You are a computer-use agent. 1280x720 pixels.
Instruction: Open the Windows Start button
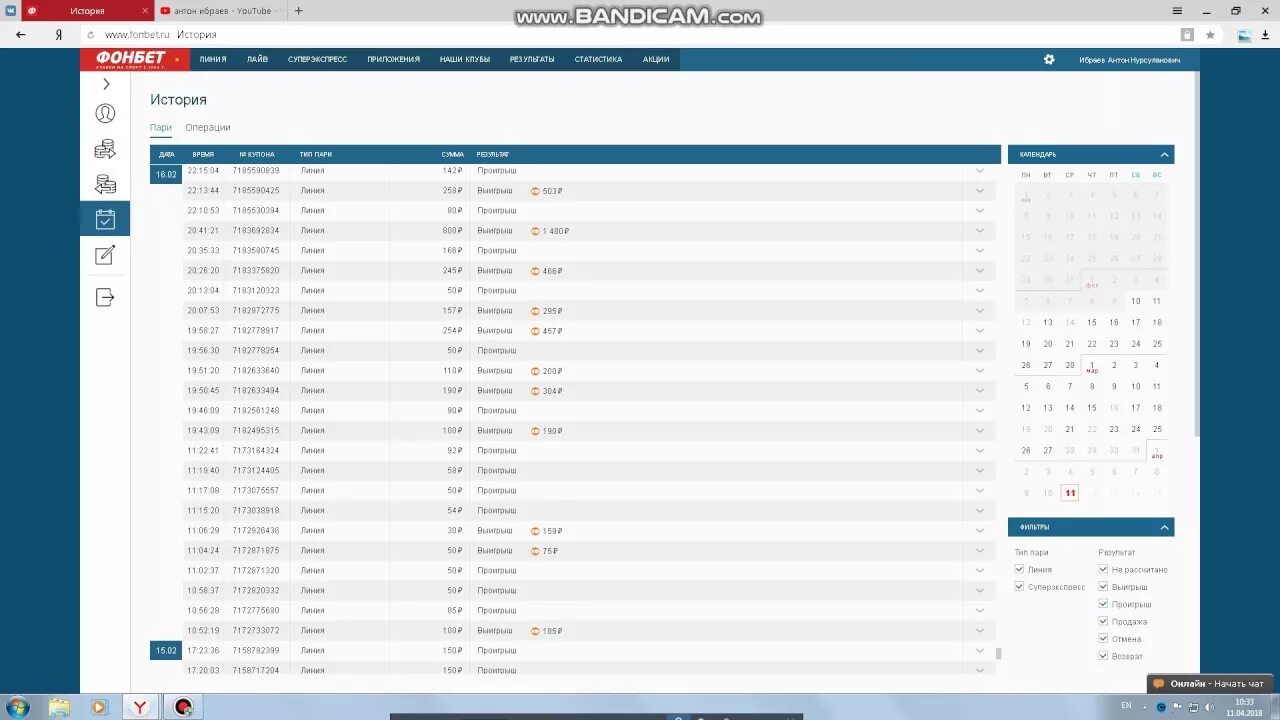(17, 707)
